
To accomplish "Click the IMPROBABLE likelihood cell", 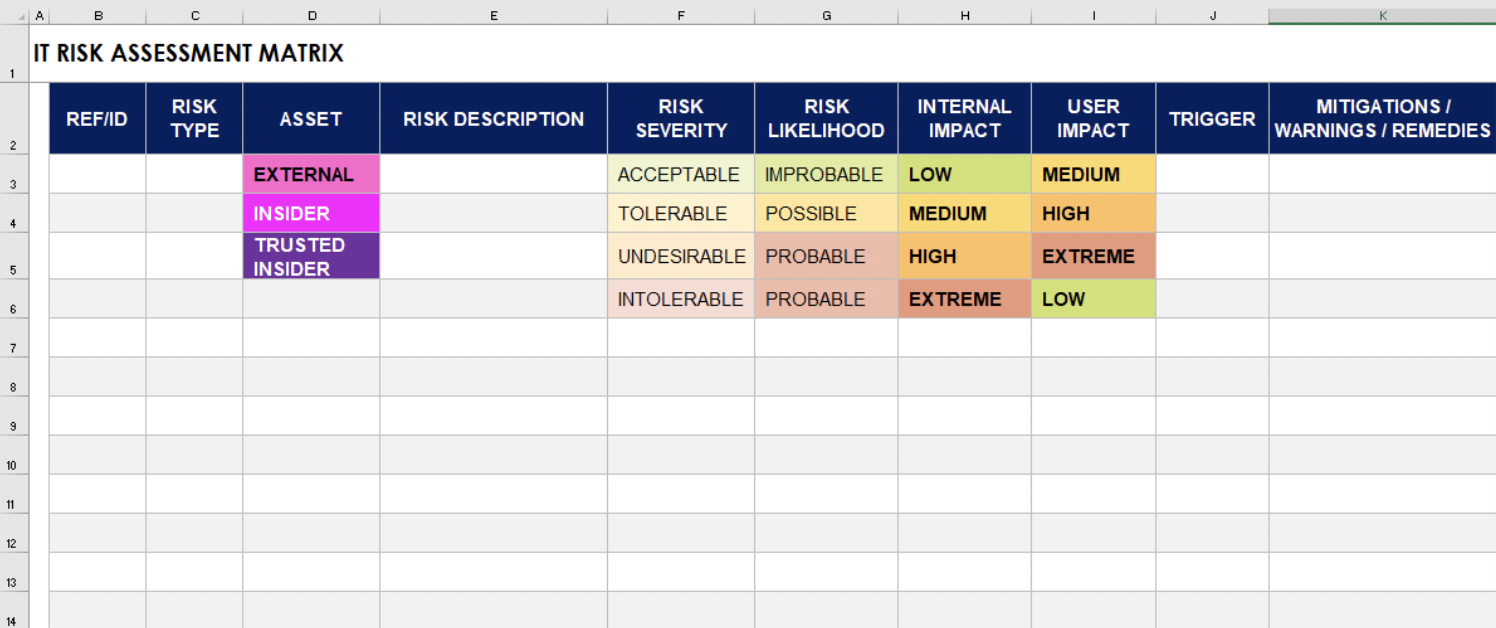I will click(826, 174).
